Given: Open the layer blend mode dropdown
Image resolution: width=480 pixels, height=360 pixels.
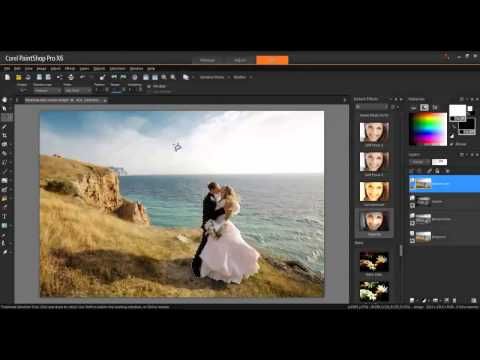Looking at the screenshot, I should point(419,162).
